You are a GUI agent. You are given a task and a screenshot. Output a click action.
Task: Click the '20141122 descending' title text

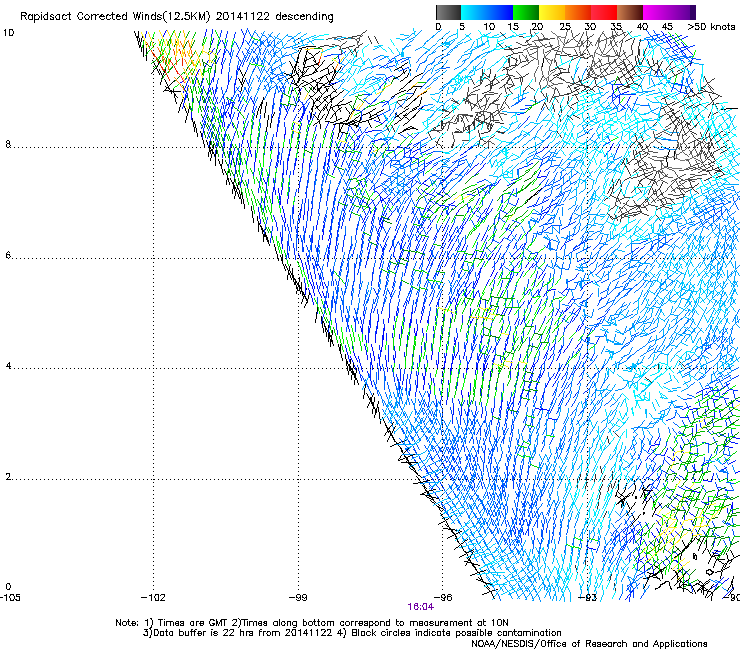(x=275, y=17)
